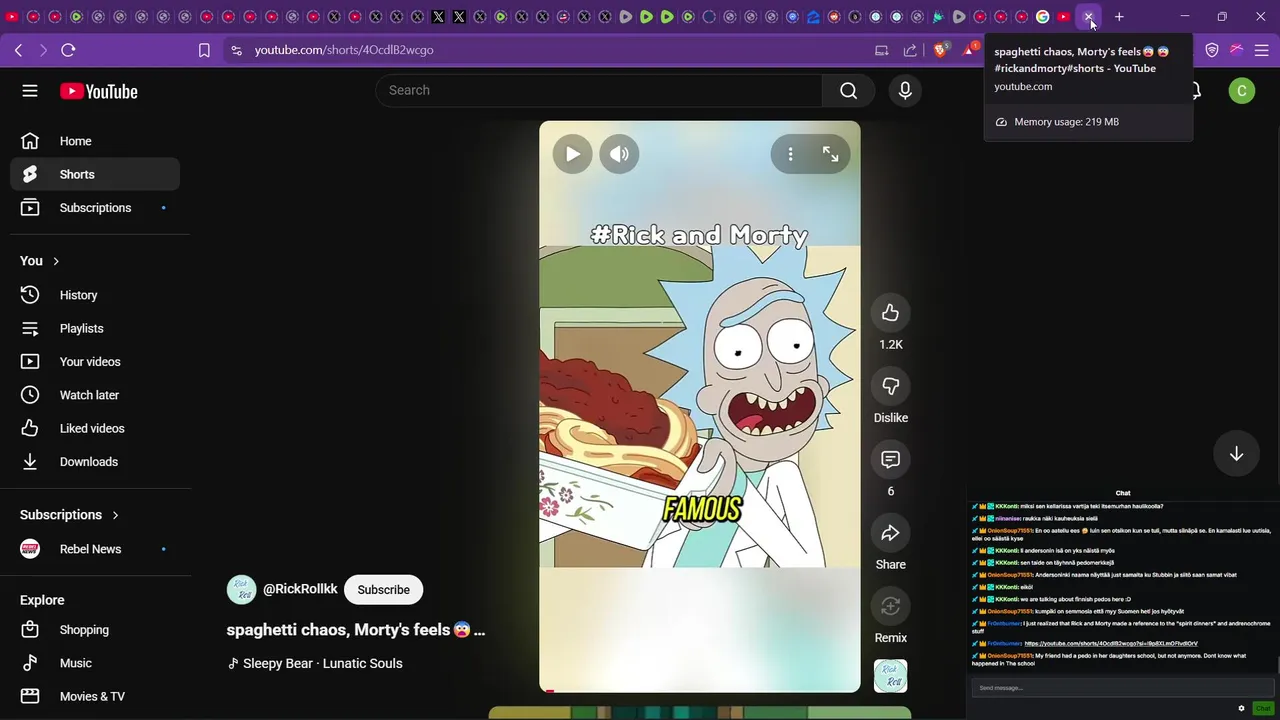Open Brave Rewards triangle icon
1280x720 pixels.
pos(970,50)
